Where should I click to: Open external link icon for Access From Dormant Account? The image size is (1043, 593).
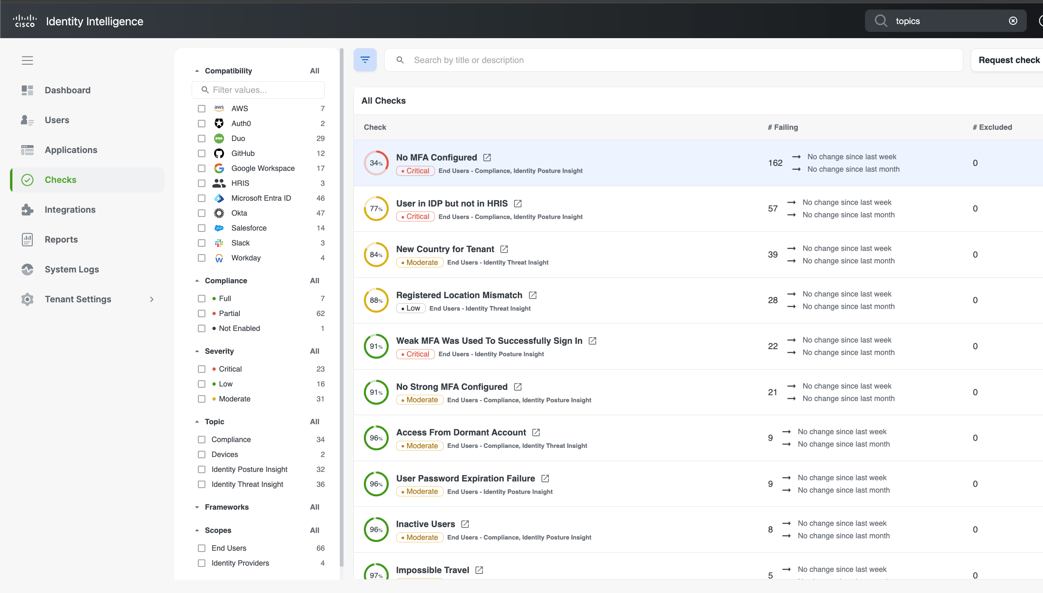click(536, 433)
